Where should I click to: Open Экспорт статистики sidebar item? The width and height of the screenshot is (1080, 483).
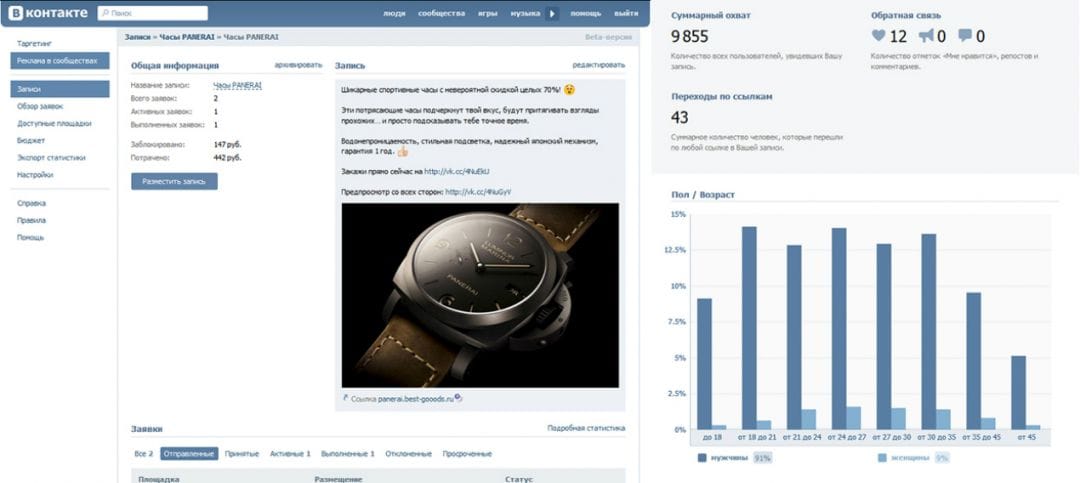51,158
